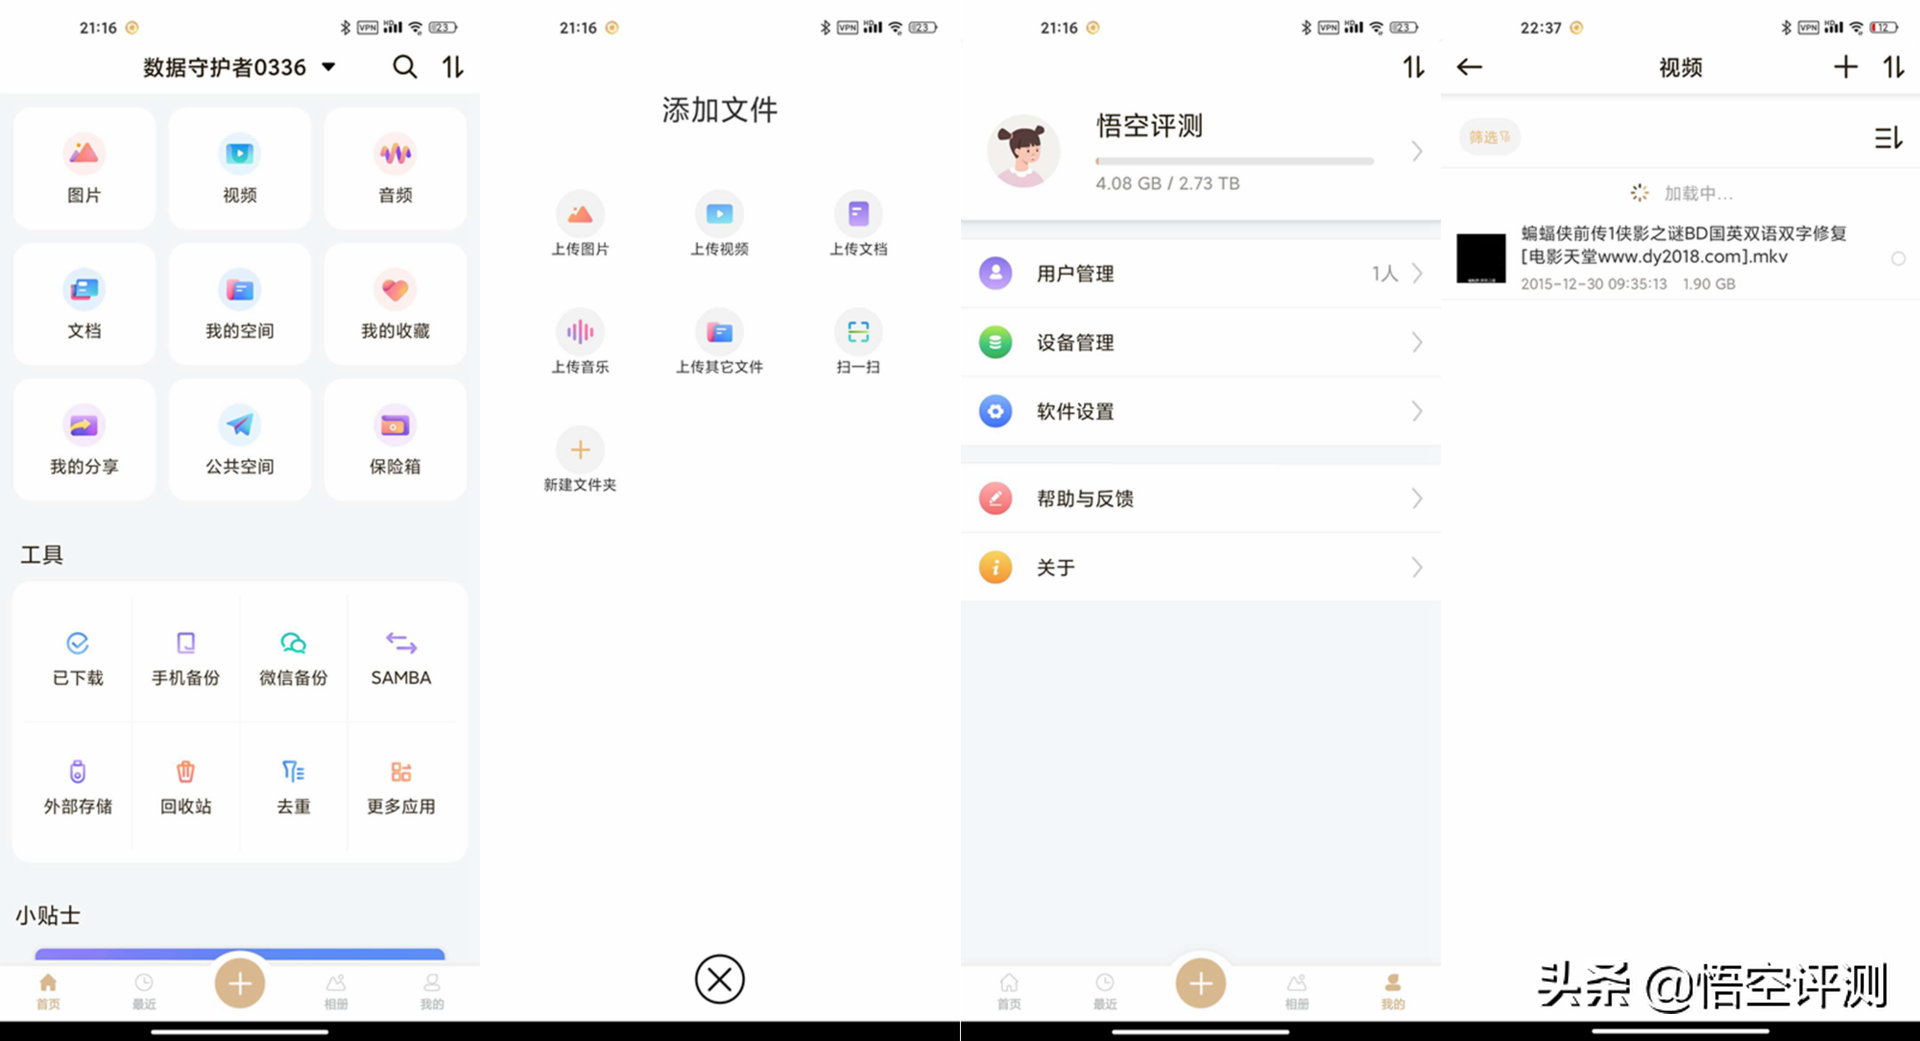Switch to 相册 tab on the 悟空评测 profile screen

click(x=1297, y=991)
